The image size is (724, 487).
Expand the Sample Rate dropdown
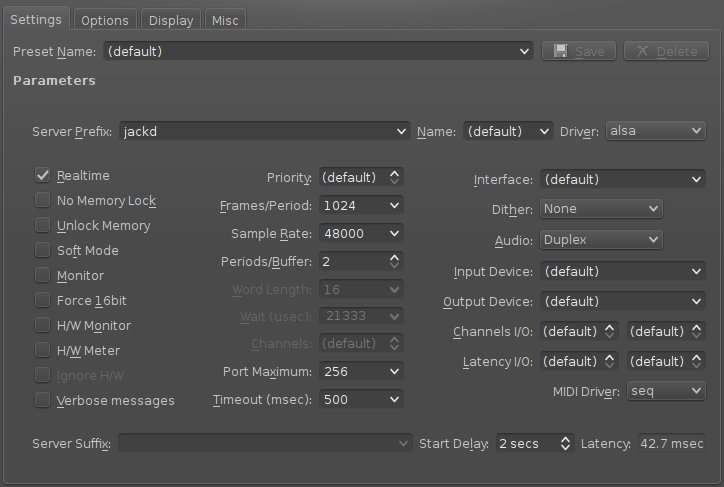(x=361, y=234)
